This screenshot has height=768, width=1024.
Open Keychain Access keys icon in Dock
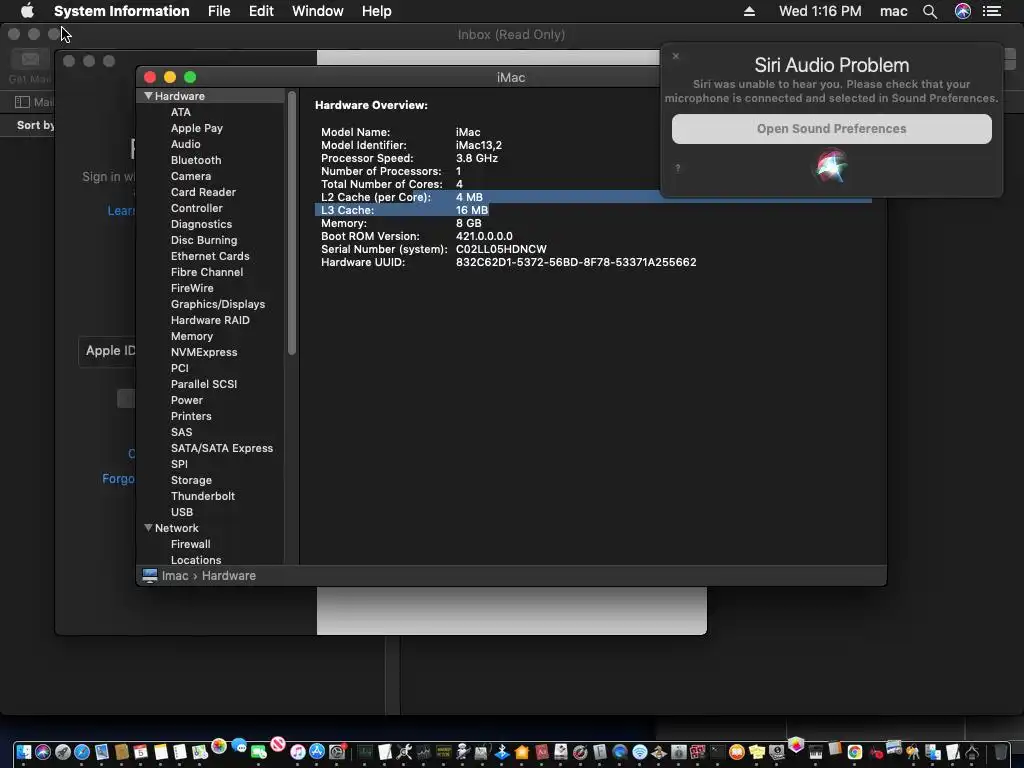913,752
